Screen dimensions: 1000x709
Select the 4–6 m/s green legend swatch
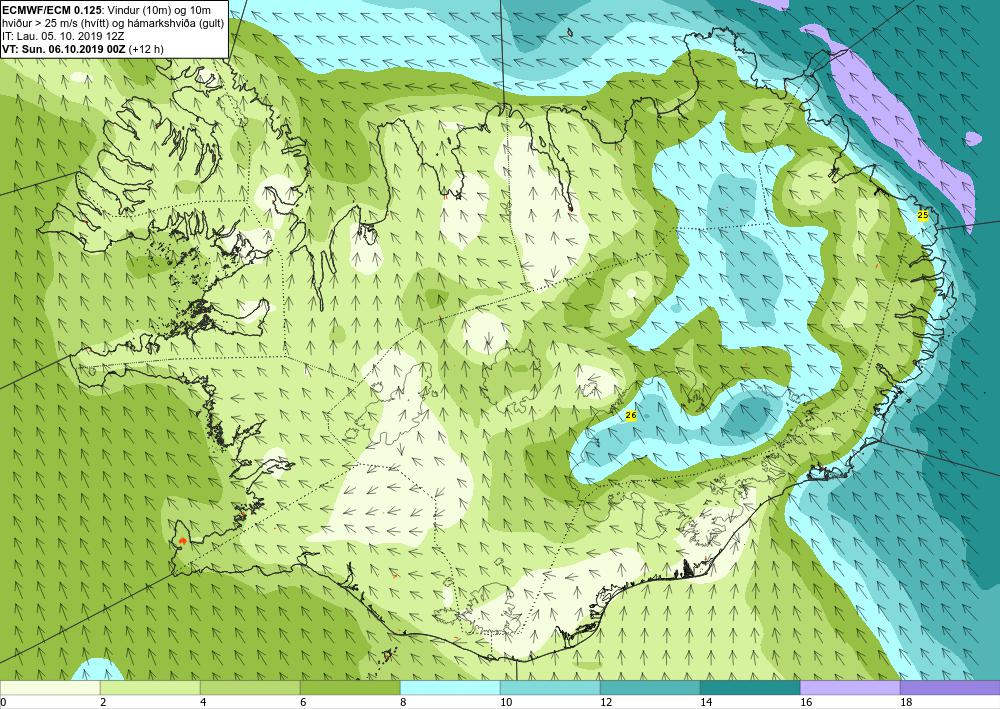[x=250, y=688]
